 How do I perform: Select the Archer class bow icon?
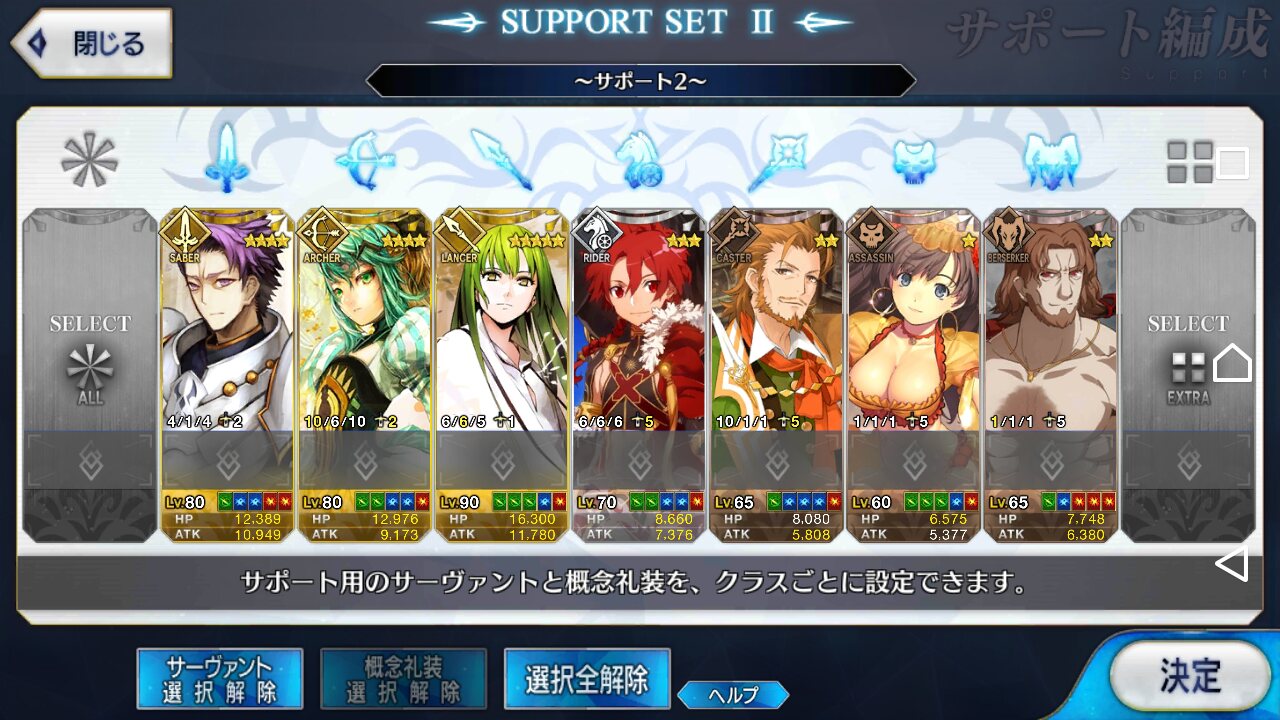click(364, 159)
